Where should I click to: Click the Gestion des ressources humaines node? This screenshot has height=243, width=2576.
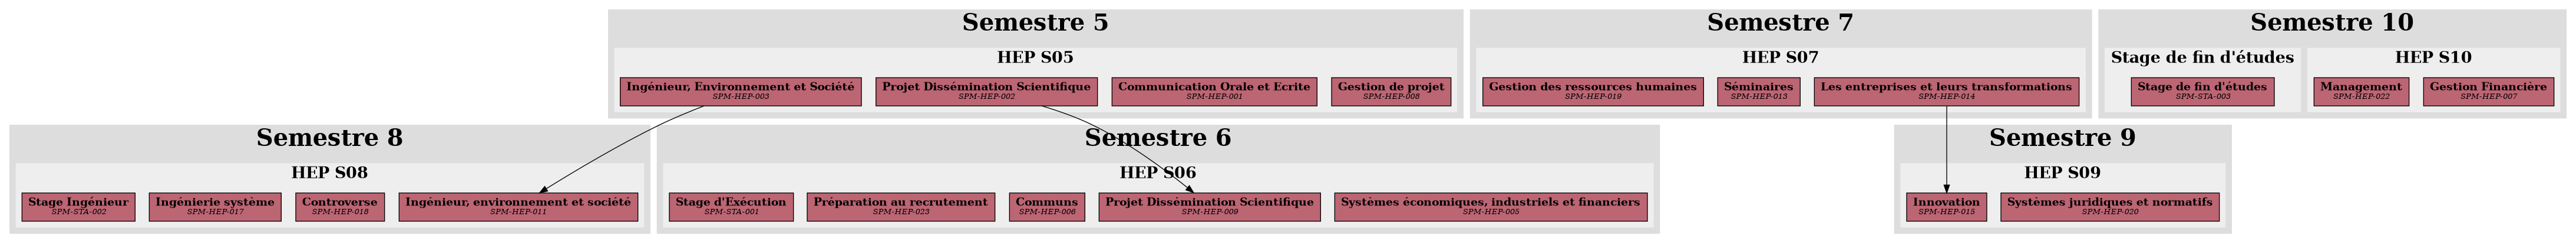[x=1592, y=91]
